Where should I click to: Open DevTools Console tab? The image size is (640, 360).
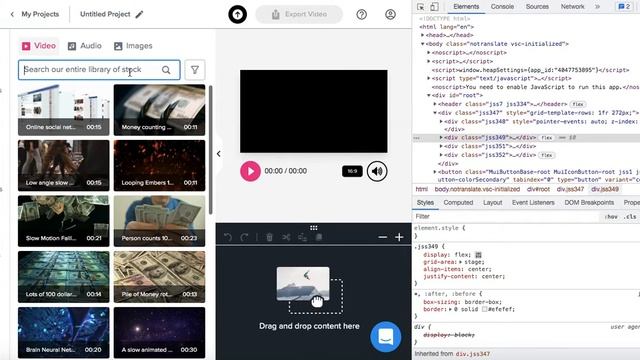(x=502, y=7)
